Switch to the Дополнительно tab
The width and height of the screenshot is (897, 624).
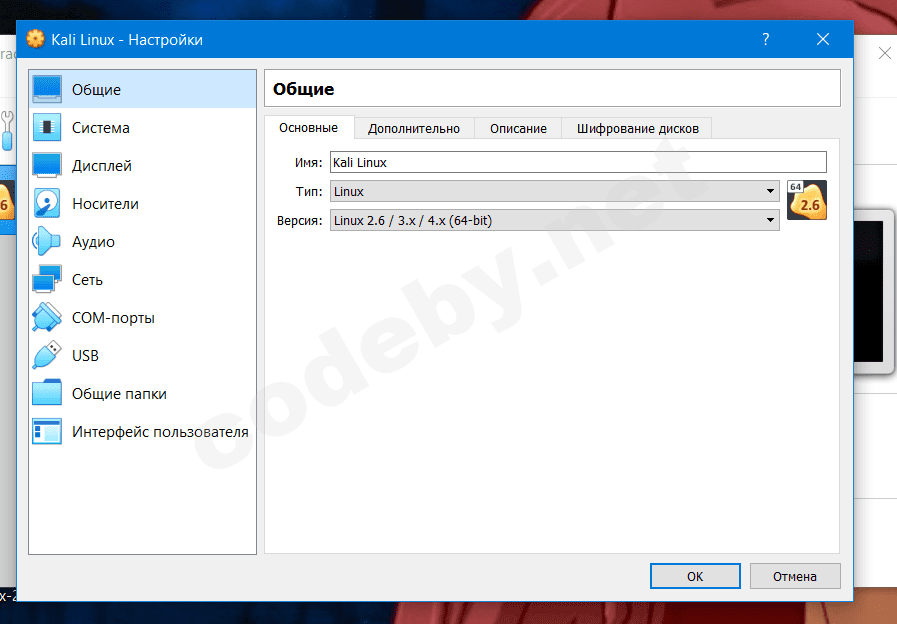(414, 129)
